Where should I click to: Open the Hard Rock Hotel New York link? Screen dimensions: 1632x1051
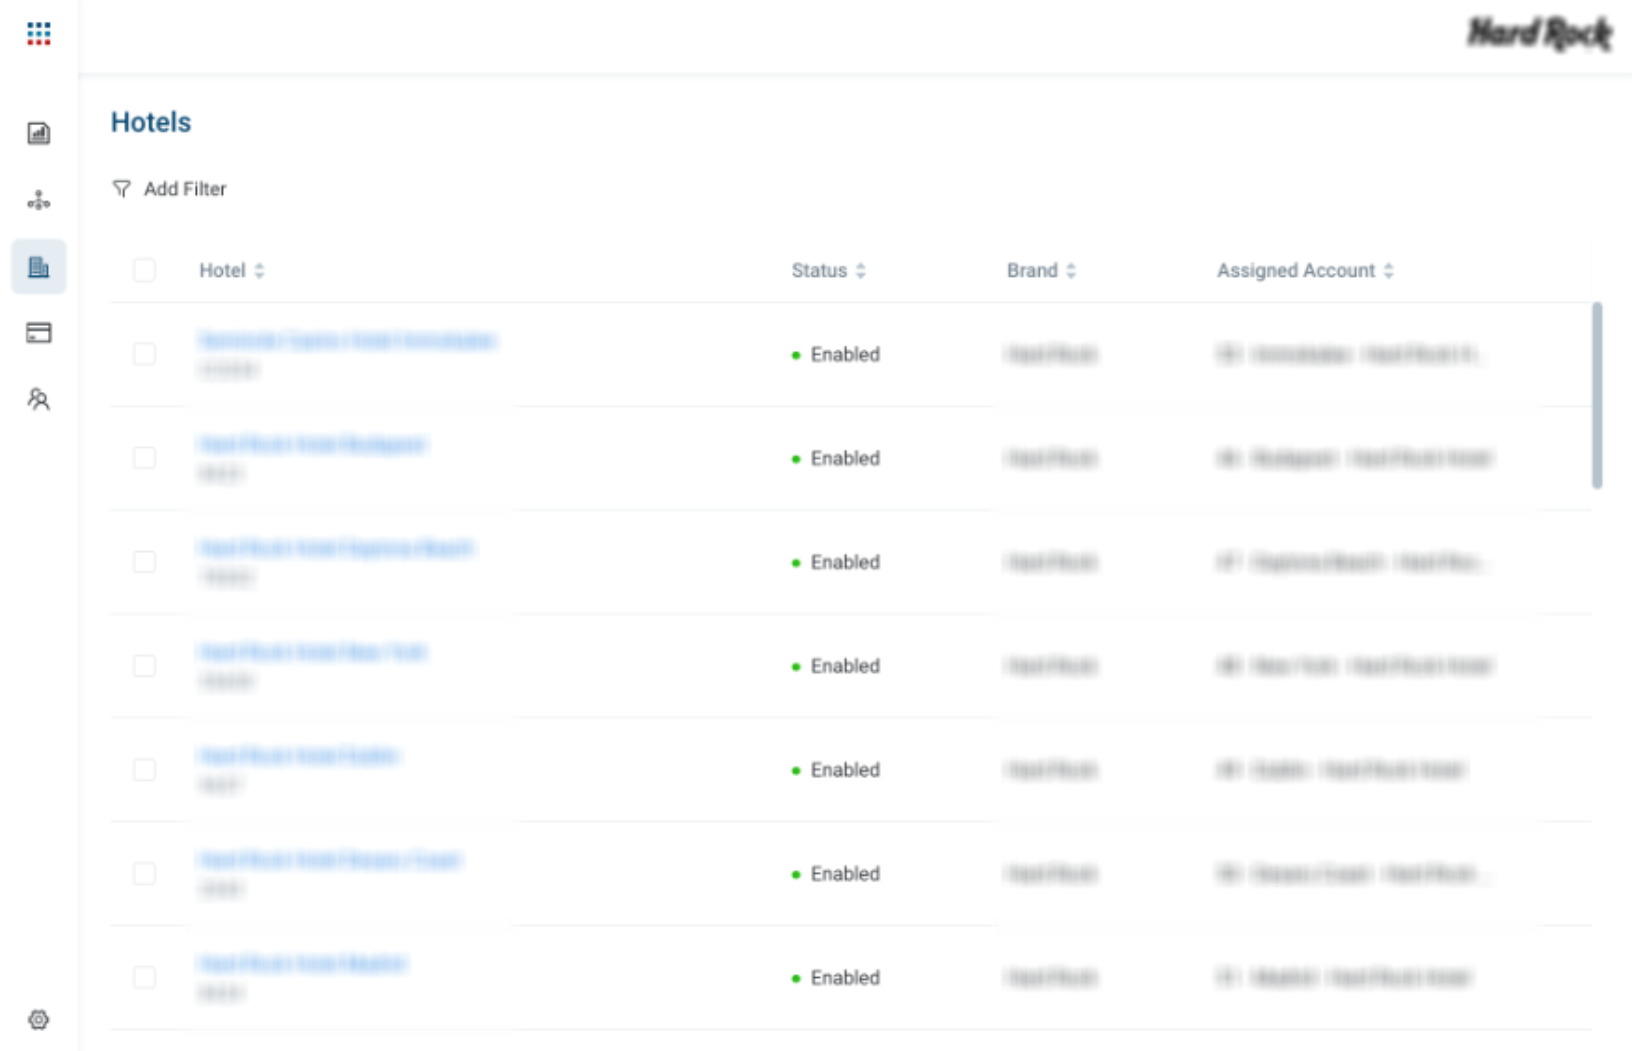click(x=313, y=652)
